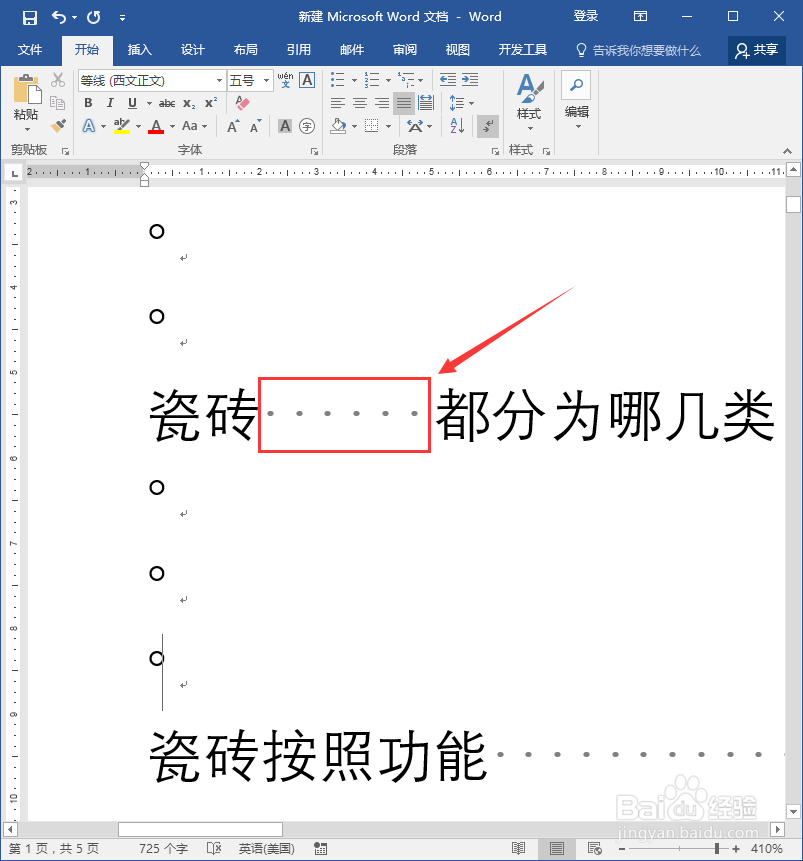The height and width of the screenshot is (861, 803).
Task: Open the font size dropdown
Action: click(x=268, y=80)
